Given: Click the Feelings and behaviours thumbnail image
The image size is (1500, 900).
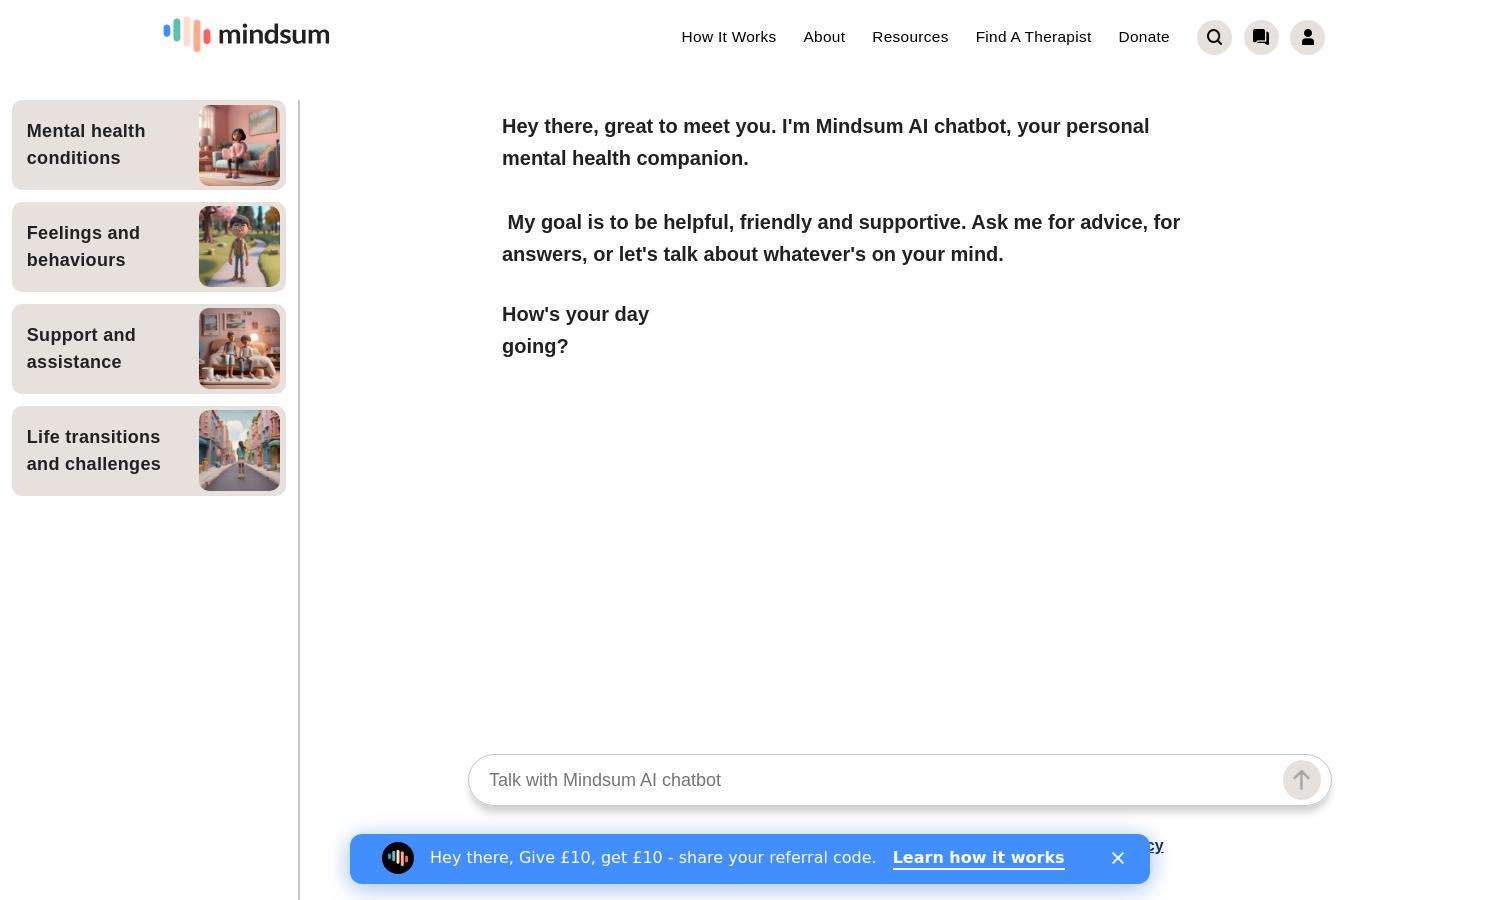Looking at the screenshot, I should (239, 247).
